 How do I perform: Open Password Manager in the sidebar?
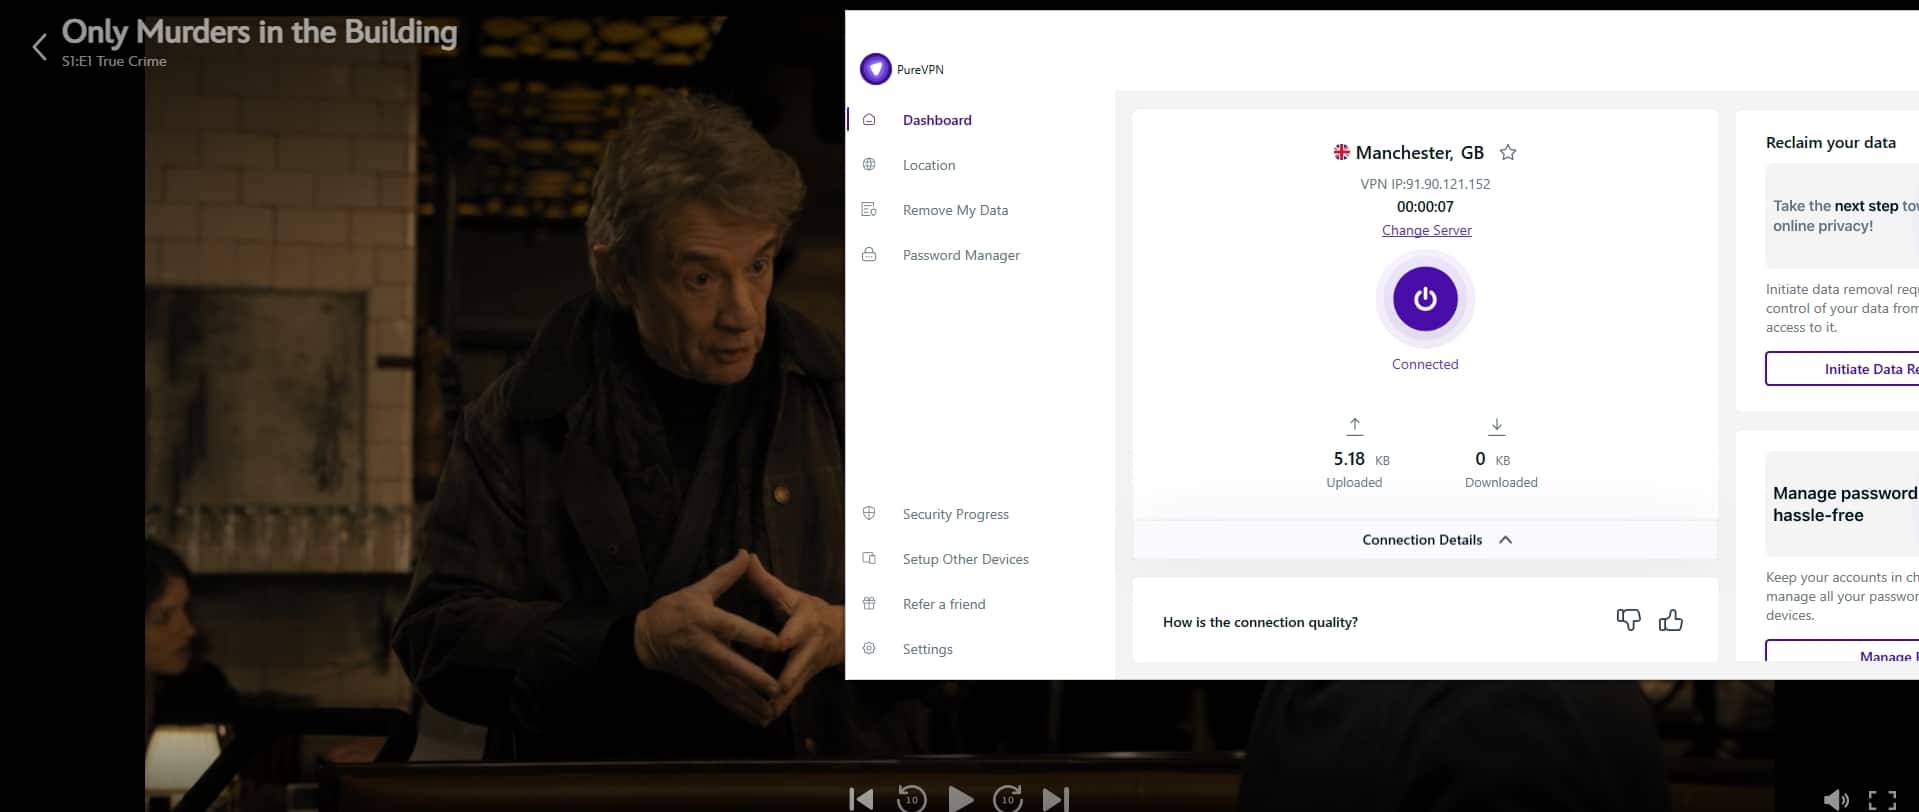coord(961,255)
